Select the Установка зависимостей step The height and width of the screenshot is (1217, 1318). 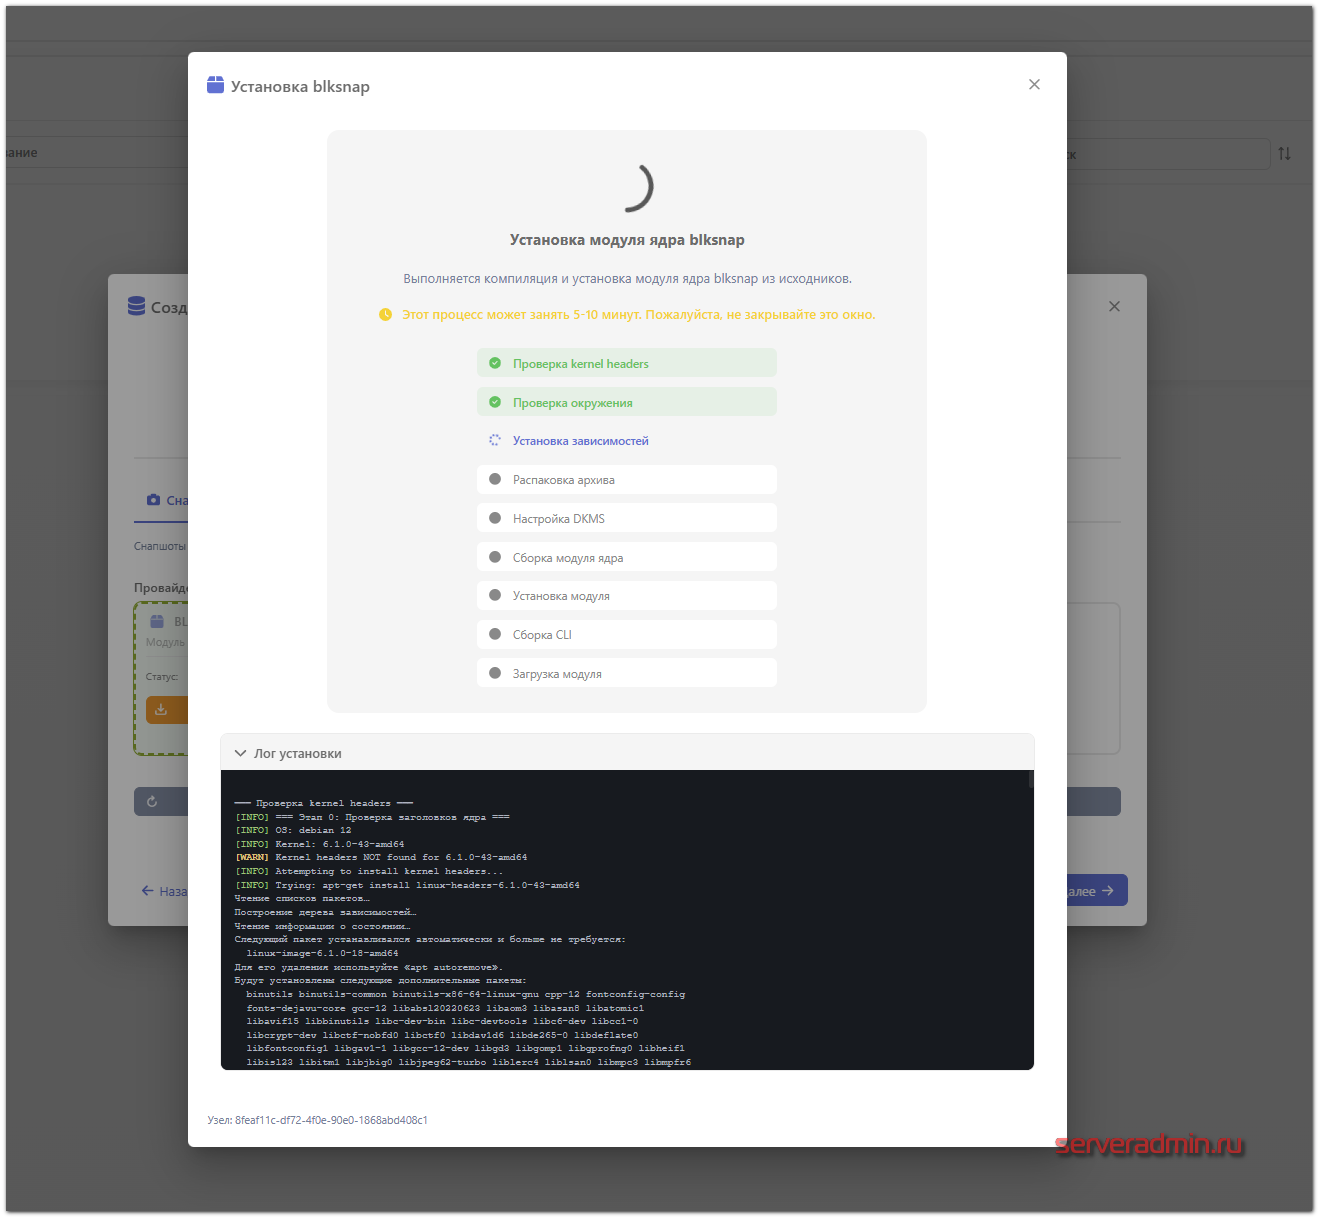(627, 440)
